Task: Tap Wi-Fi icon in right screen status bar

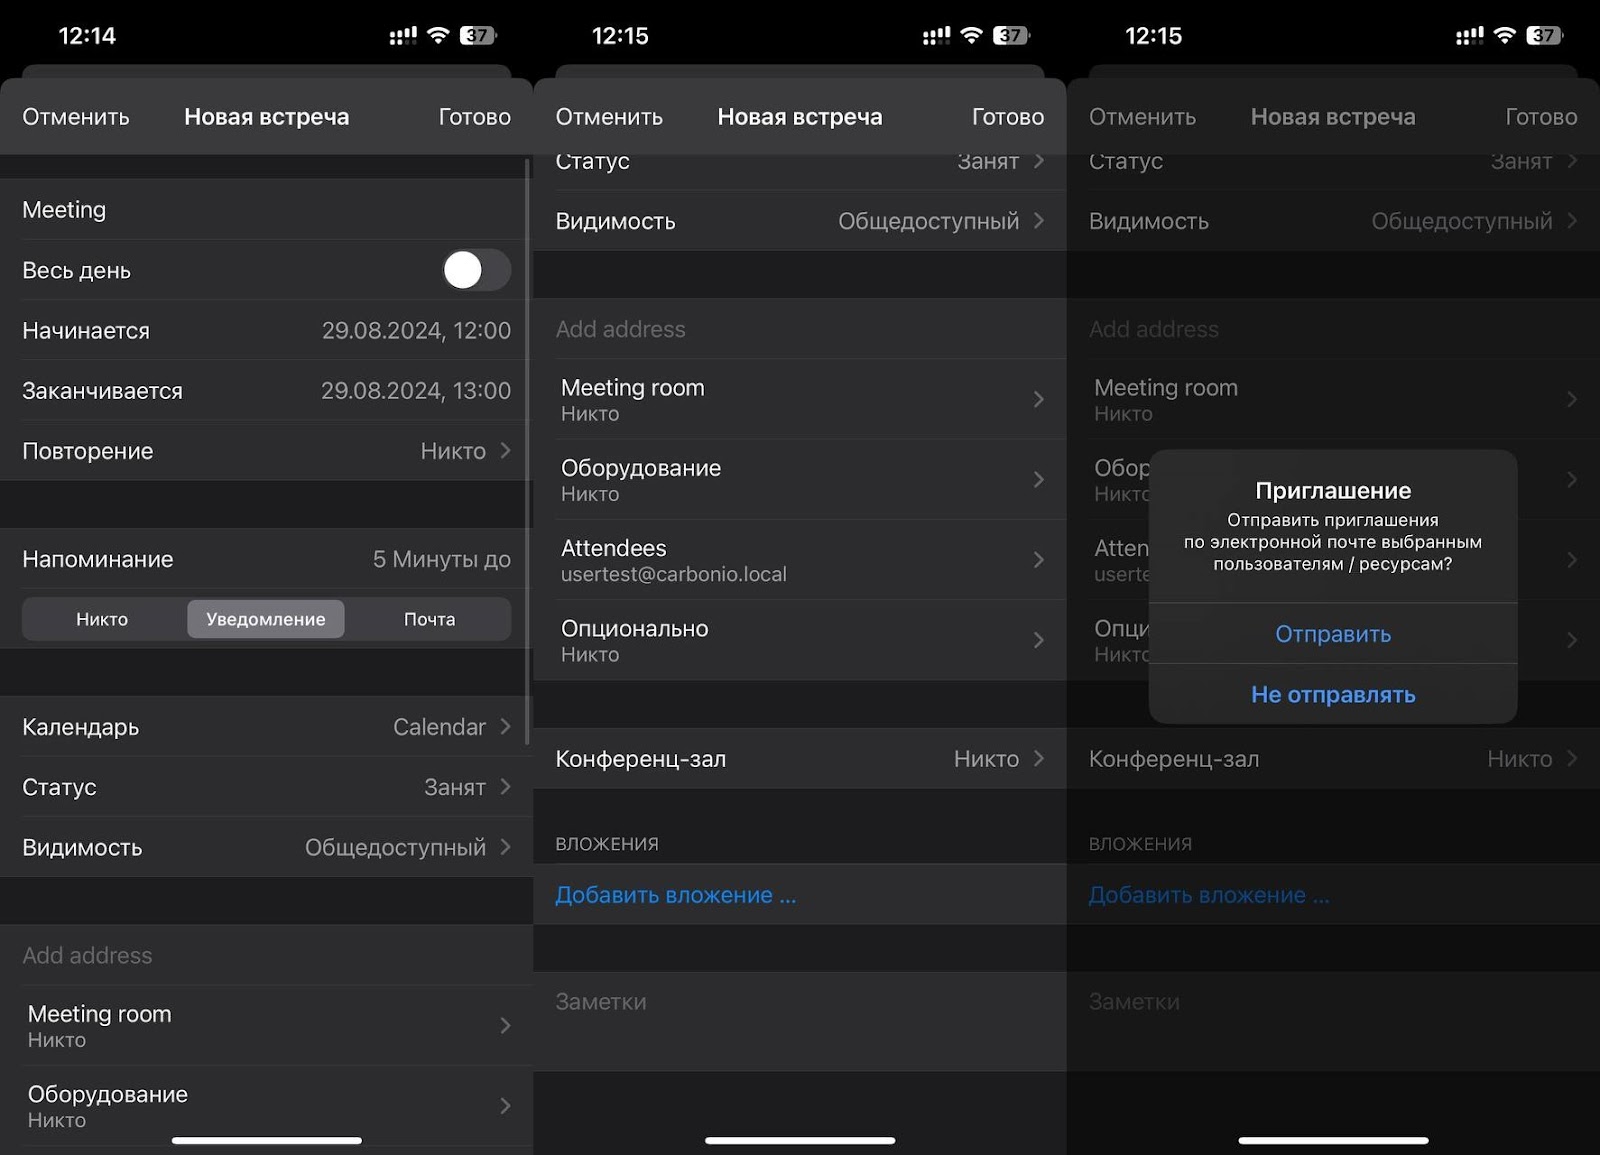Action: 1504,35
